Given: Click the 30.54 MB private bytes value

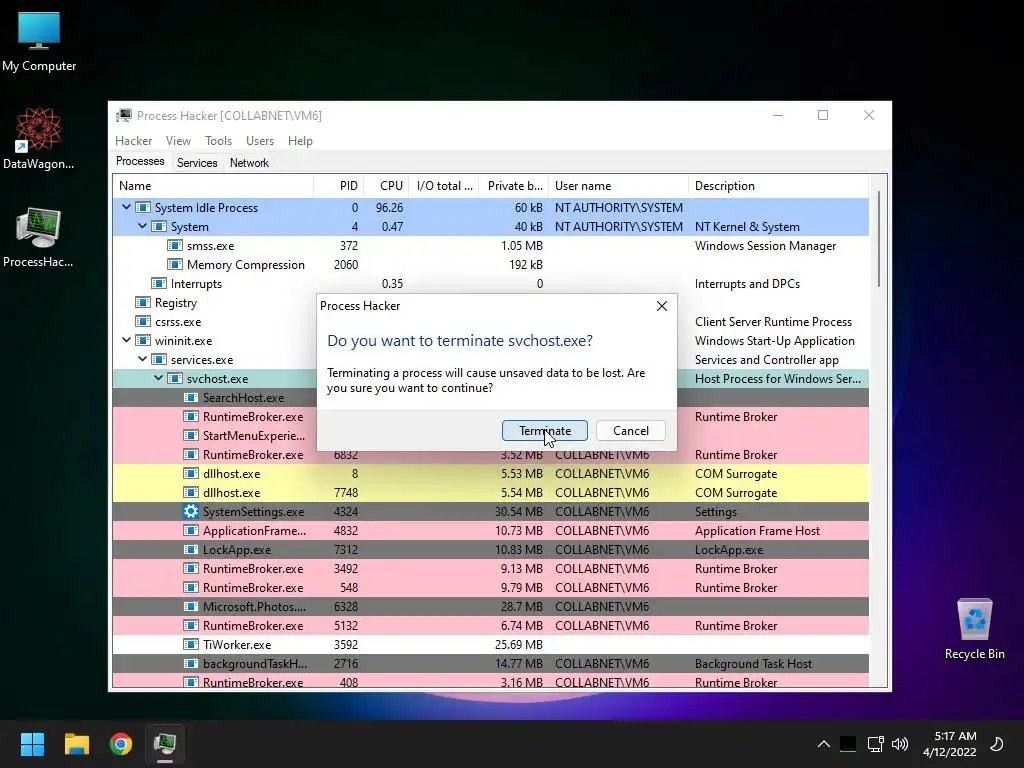Looking at the screenshot, I should point(519,511).
